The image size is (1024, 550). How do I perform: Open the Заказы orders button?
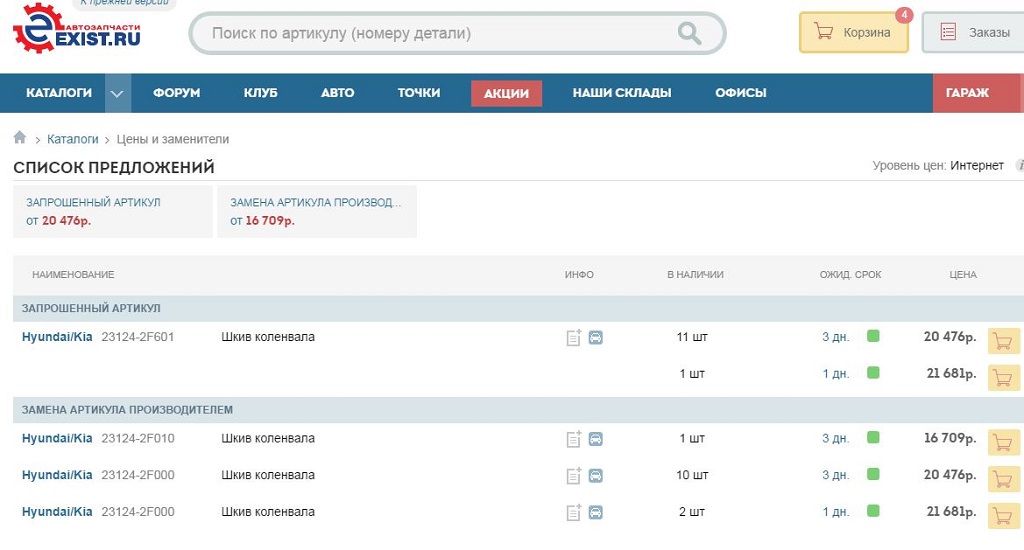975,33
